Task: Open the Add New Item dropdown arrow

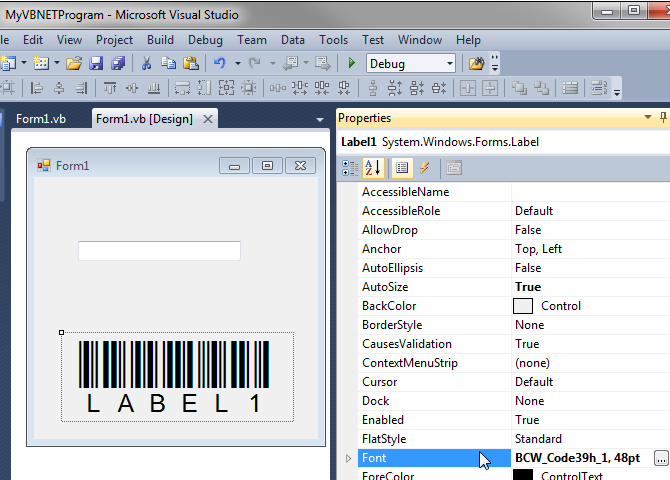Action: point(57,63)
